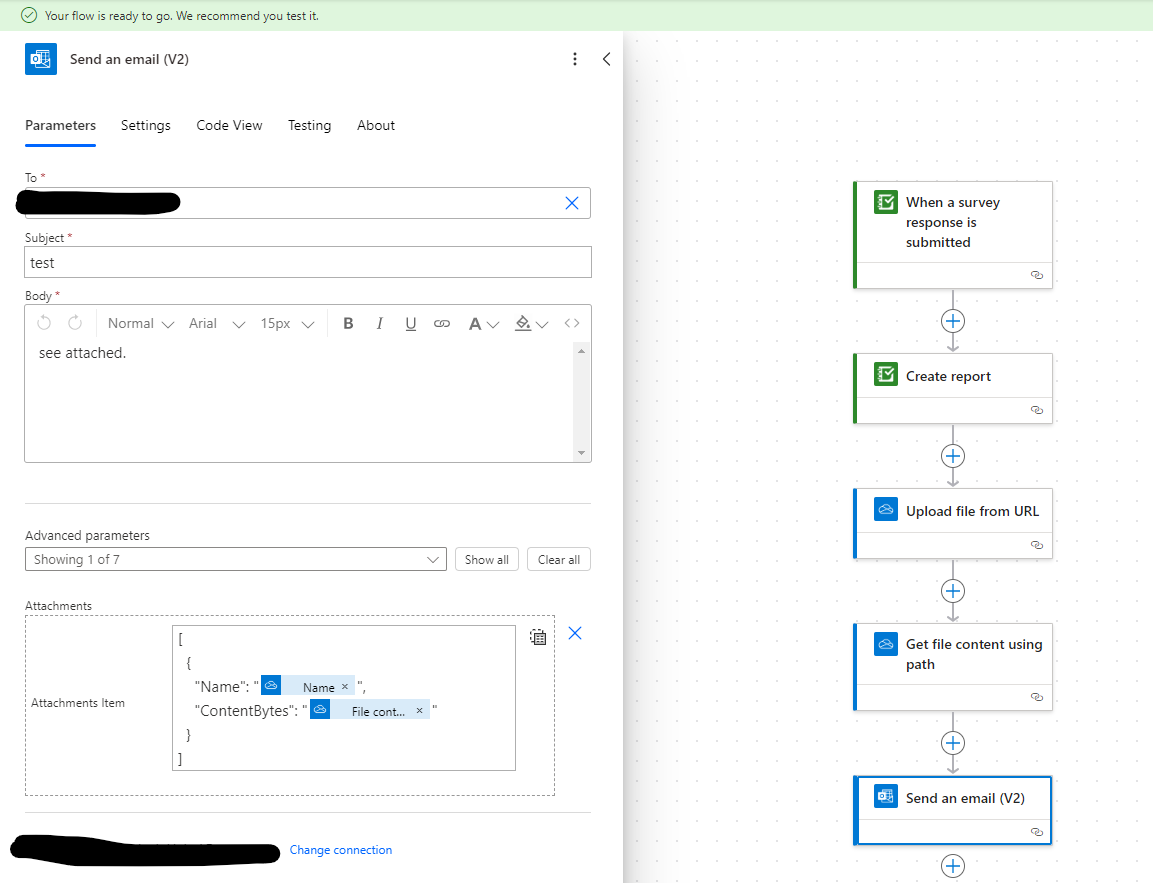Add an action below Send an email (V2)
This screenshot has height=883, width=1153.
click(x=952, y=866)
